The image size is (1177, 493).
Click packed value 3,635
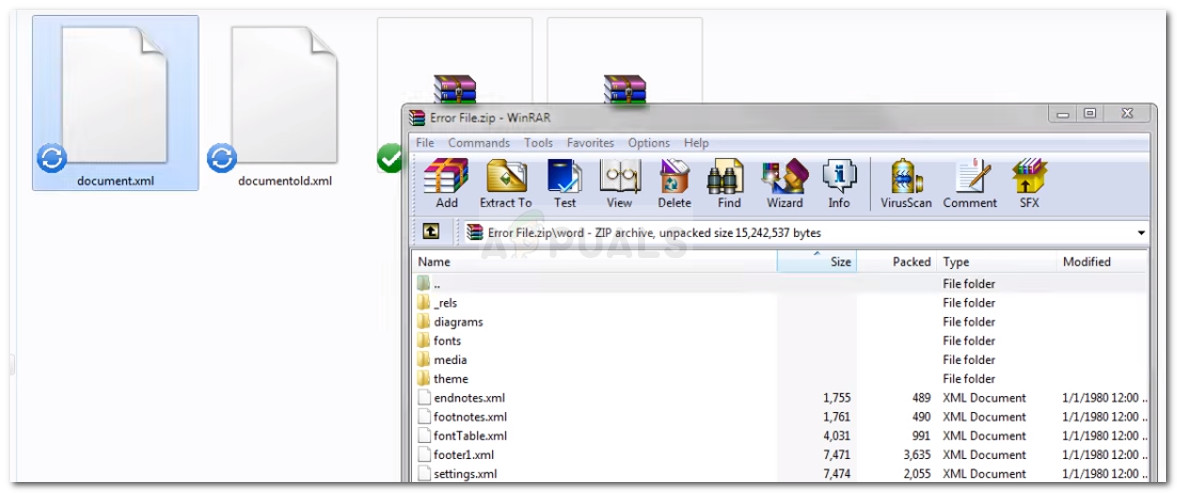point(917,455)
